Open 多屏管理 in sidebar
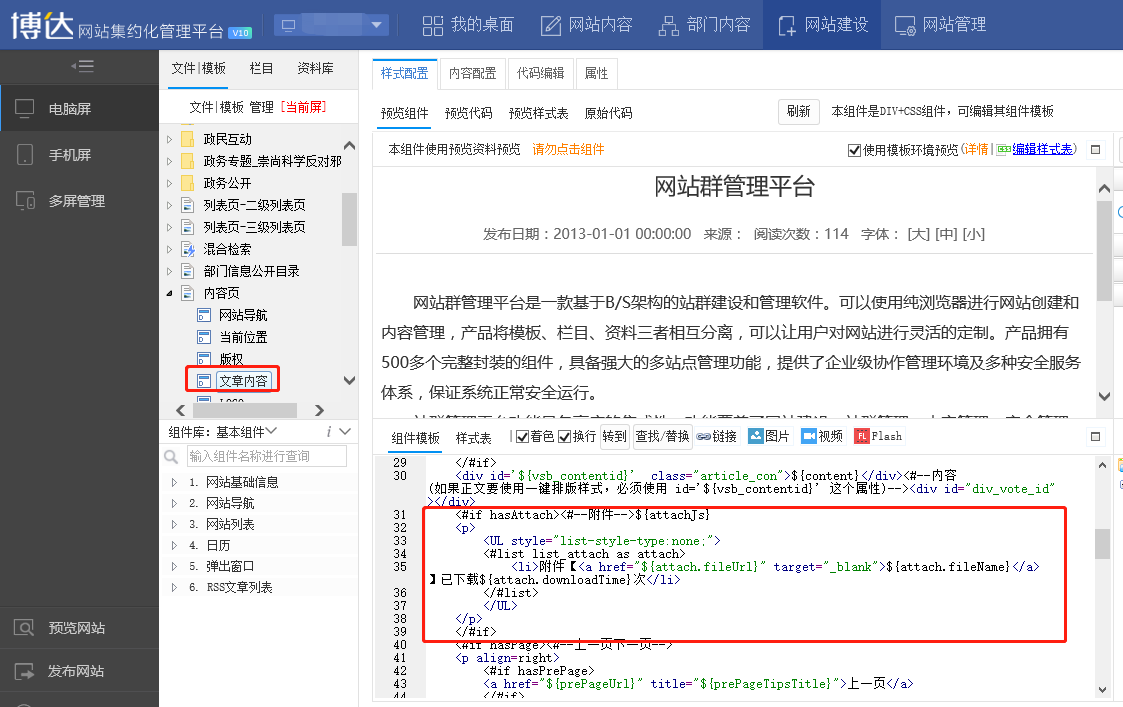 click(79, 201)
